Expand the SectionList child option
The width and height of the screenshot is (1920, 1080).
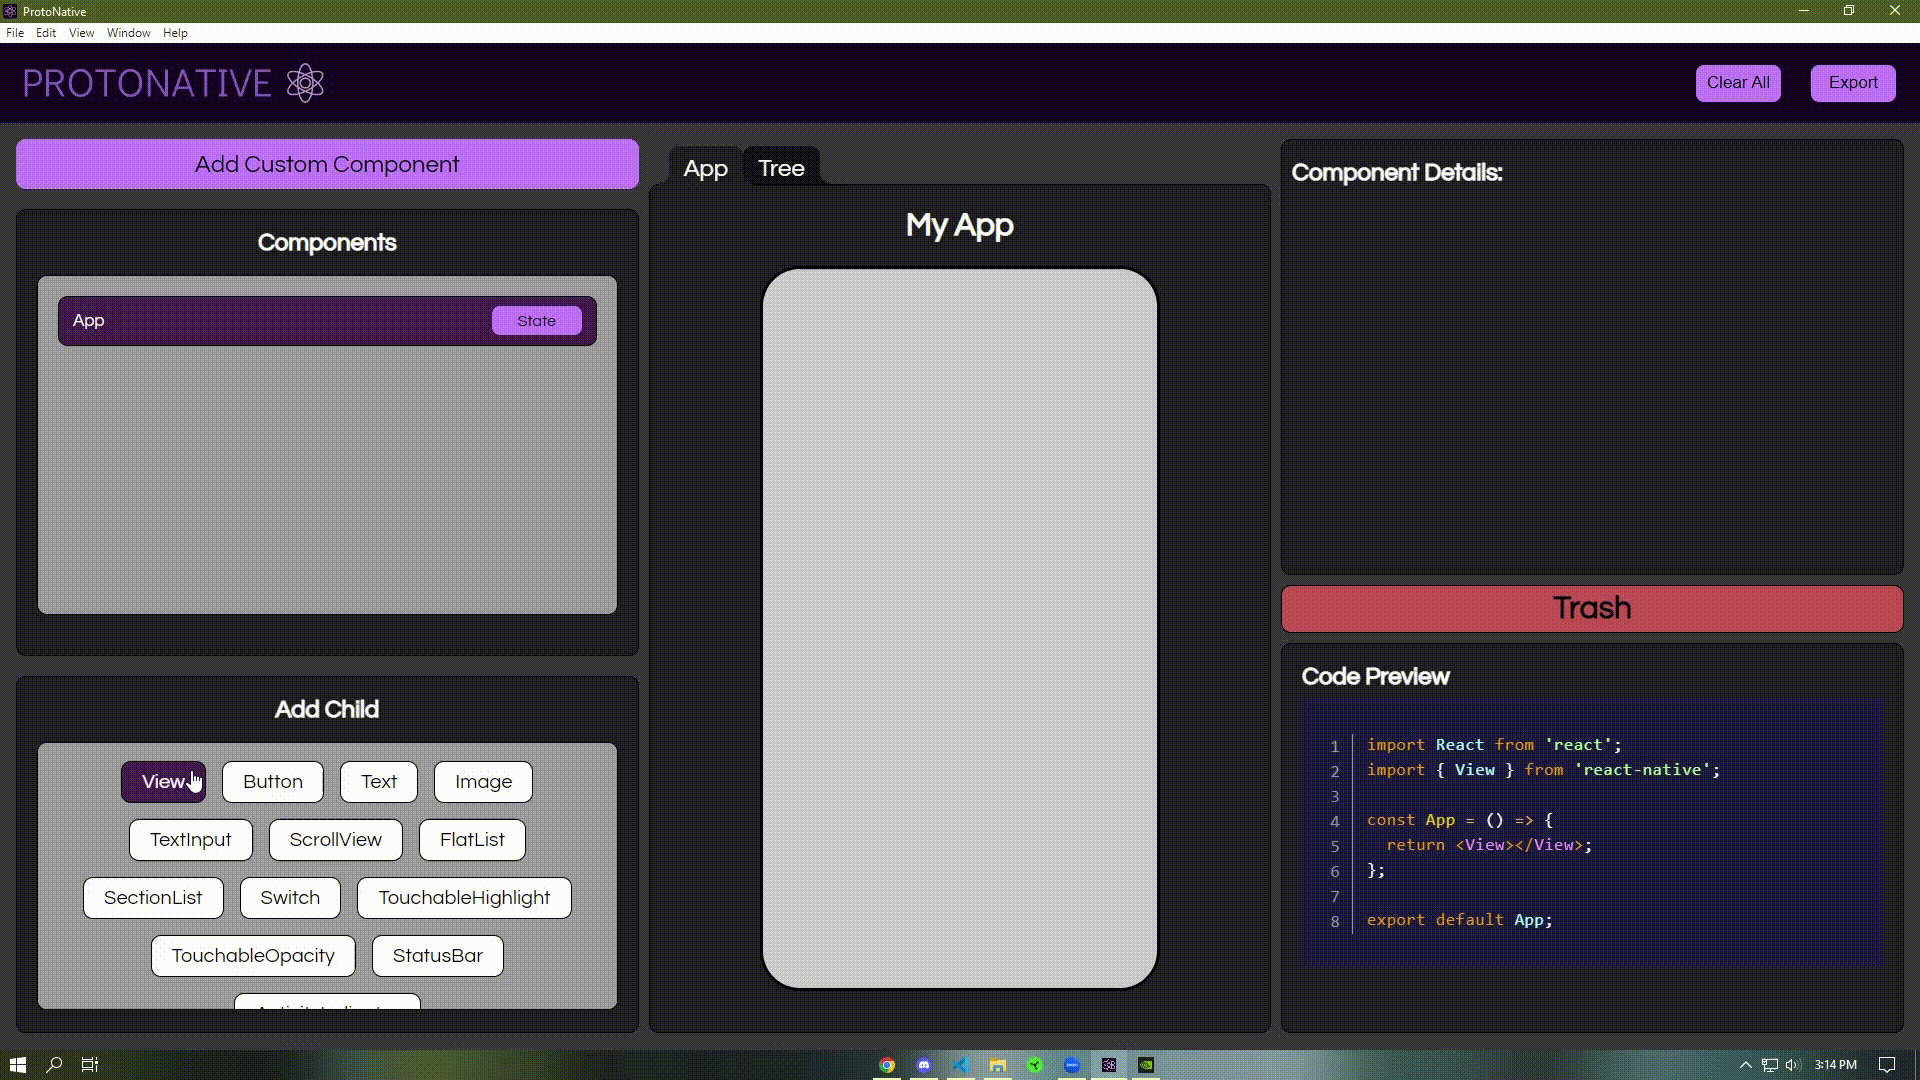click(x=152, y=897)
